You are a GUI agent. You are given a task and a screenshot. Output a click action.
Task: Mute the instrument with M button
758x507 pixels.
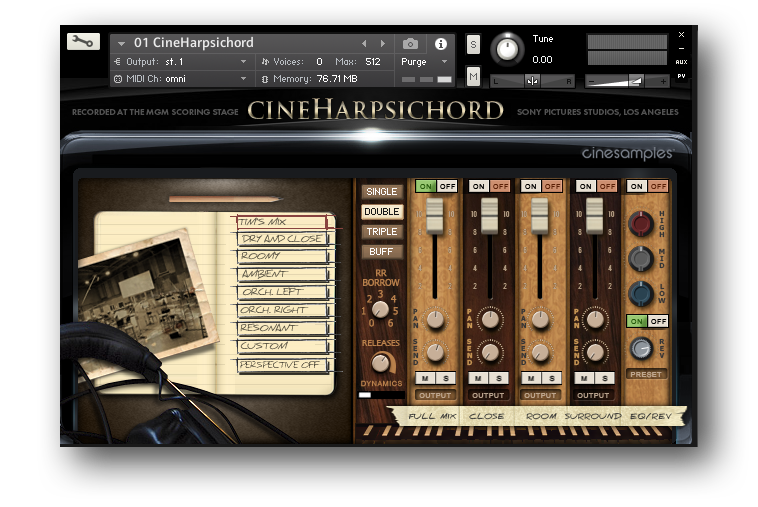(473, 76)
